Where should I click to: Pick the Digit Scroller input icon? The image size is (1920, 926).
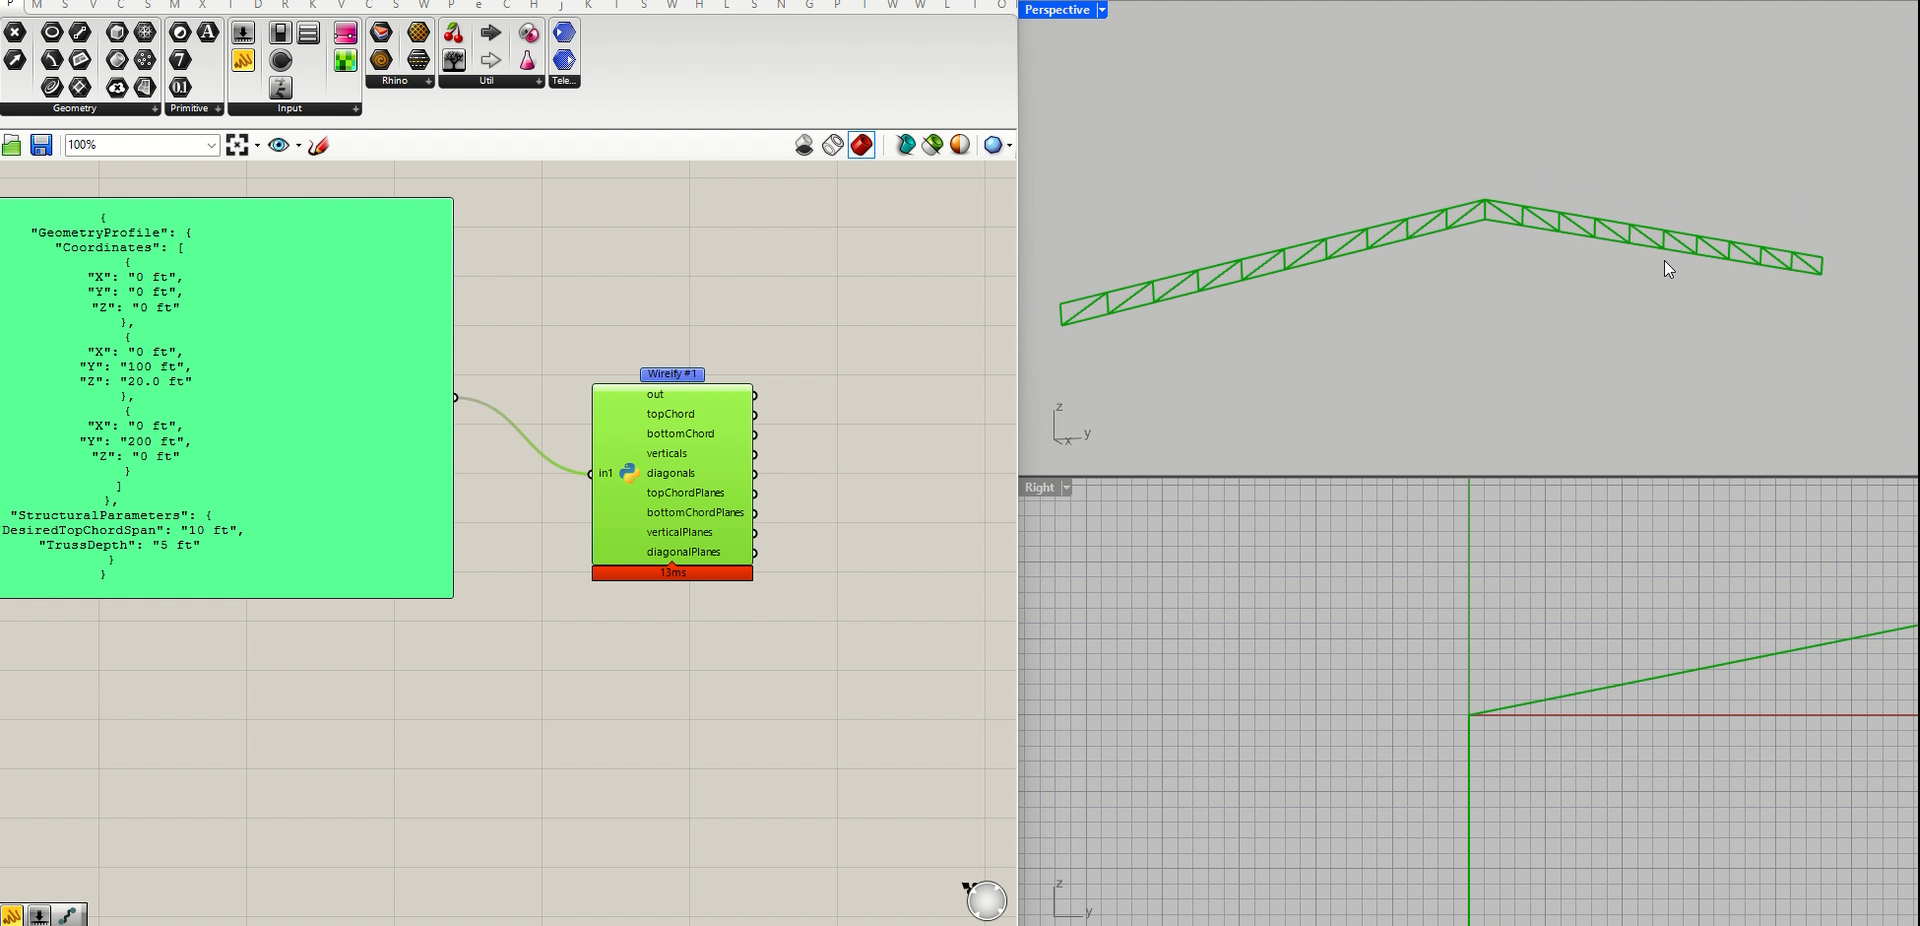281,87
